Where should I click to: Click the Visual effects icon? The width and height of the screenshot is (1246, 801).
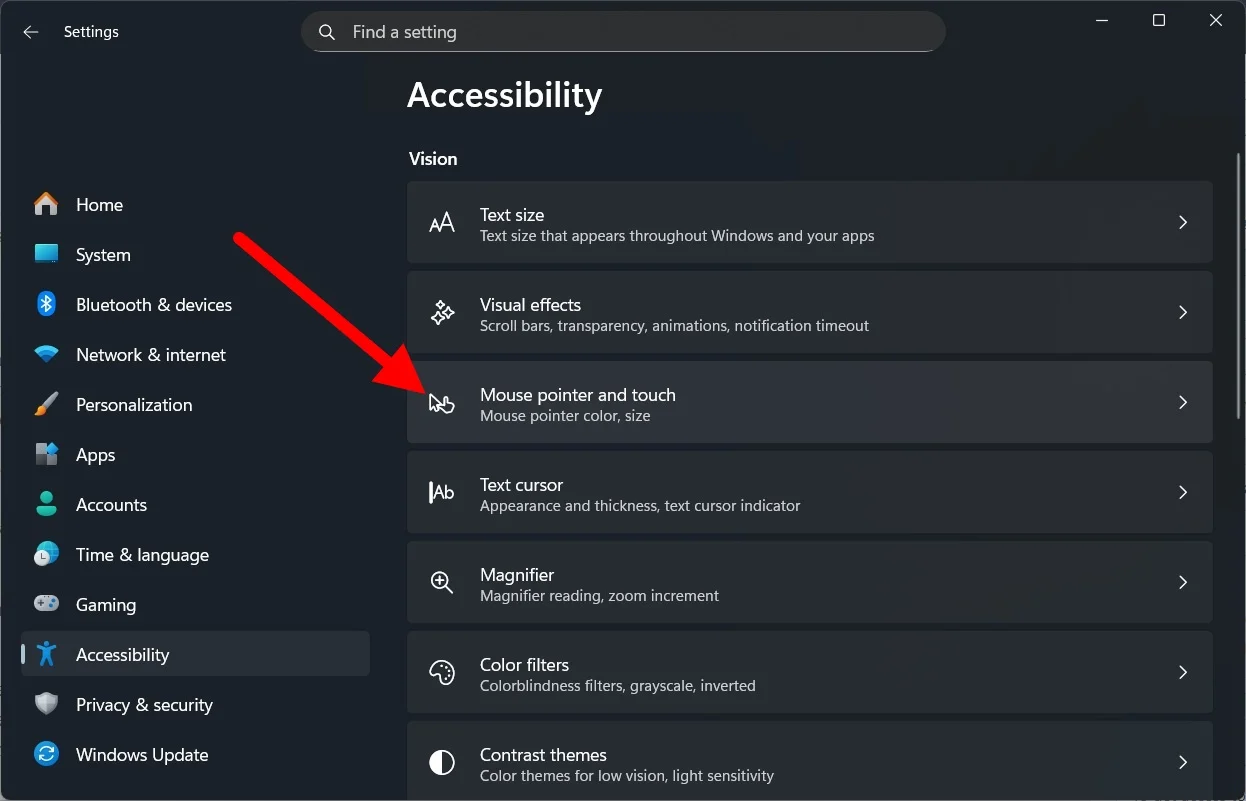coord(441,312)
